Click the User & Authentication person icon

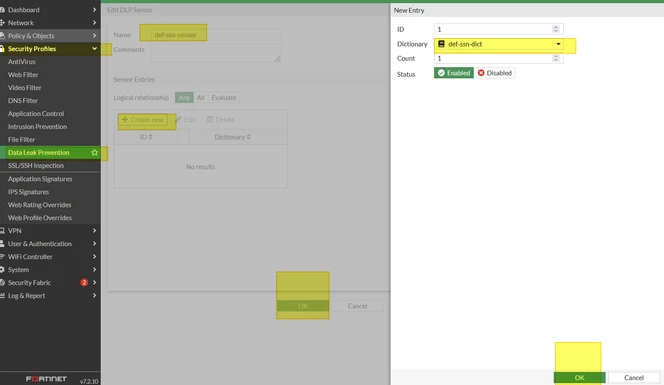pos(2,244)
